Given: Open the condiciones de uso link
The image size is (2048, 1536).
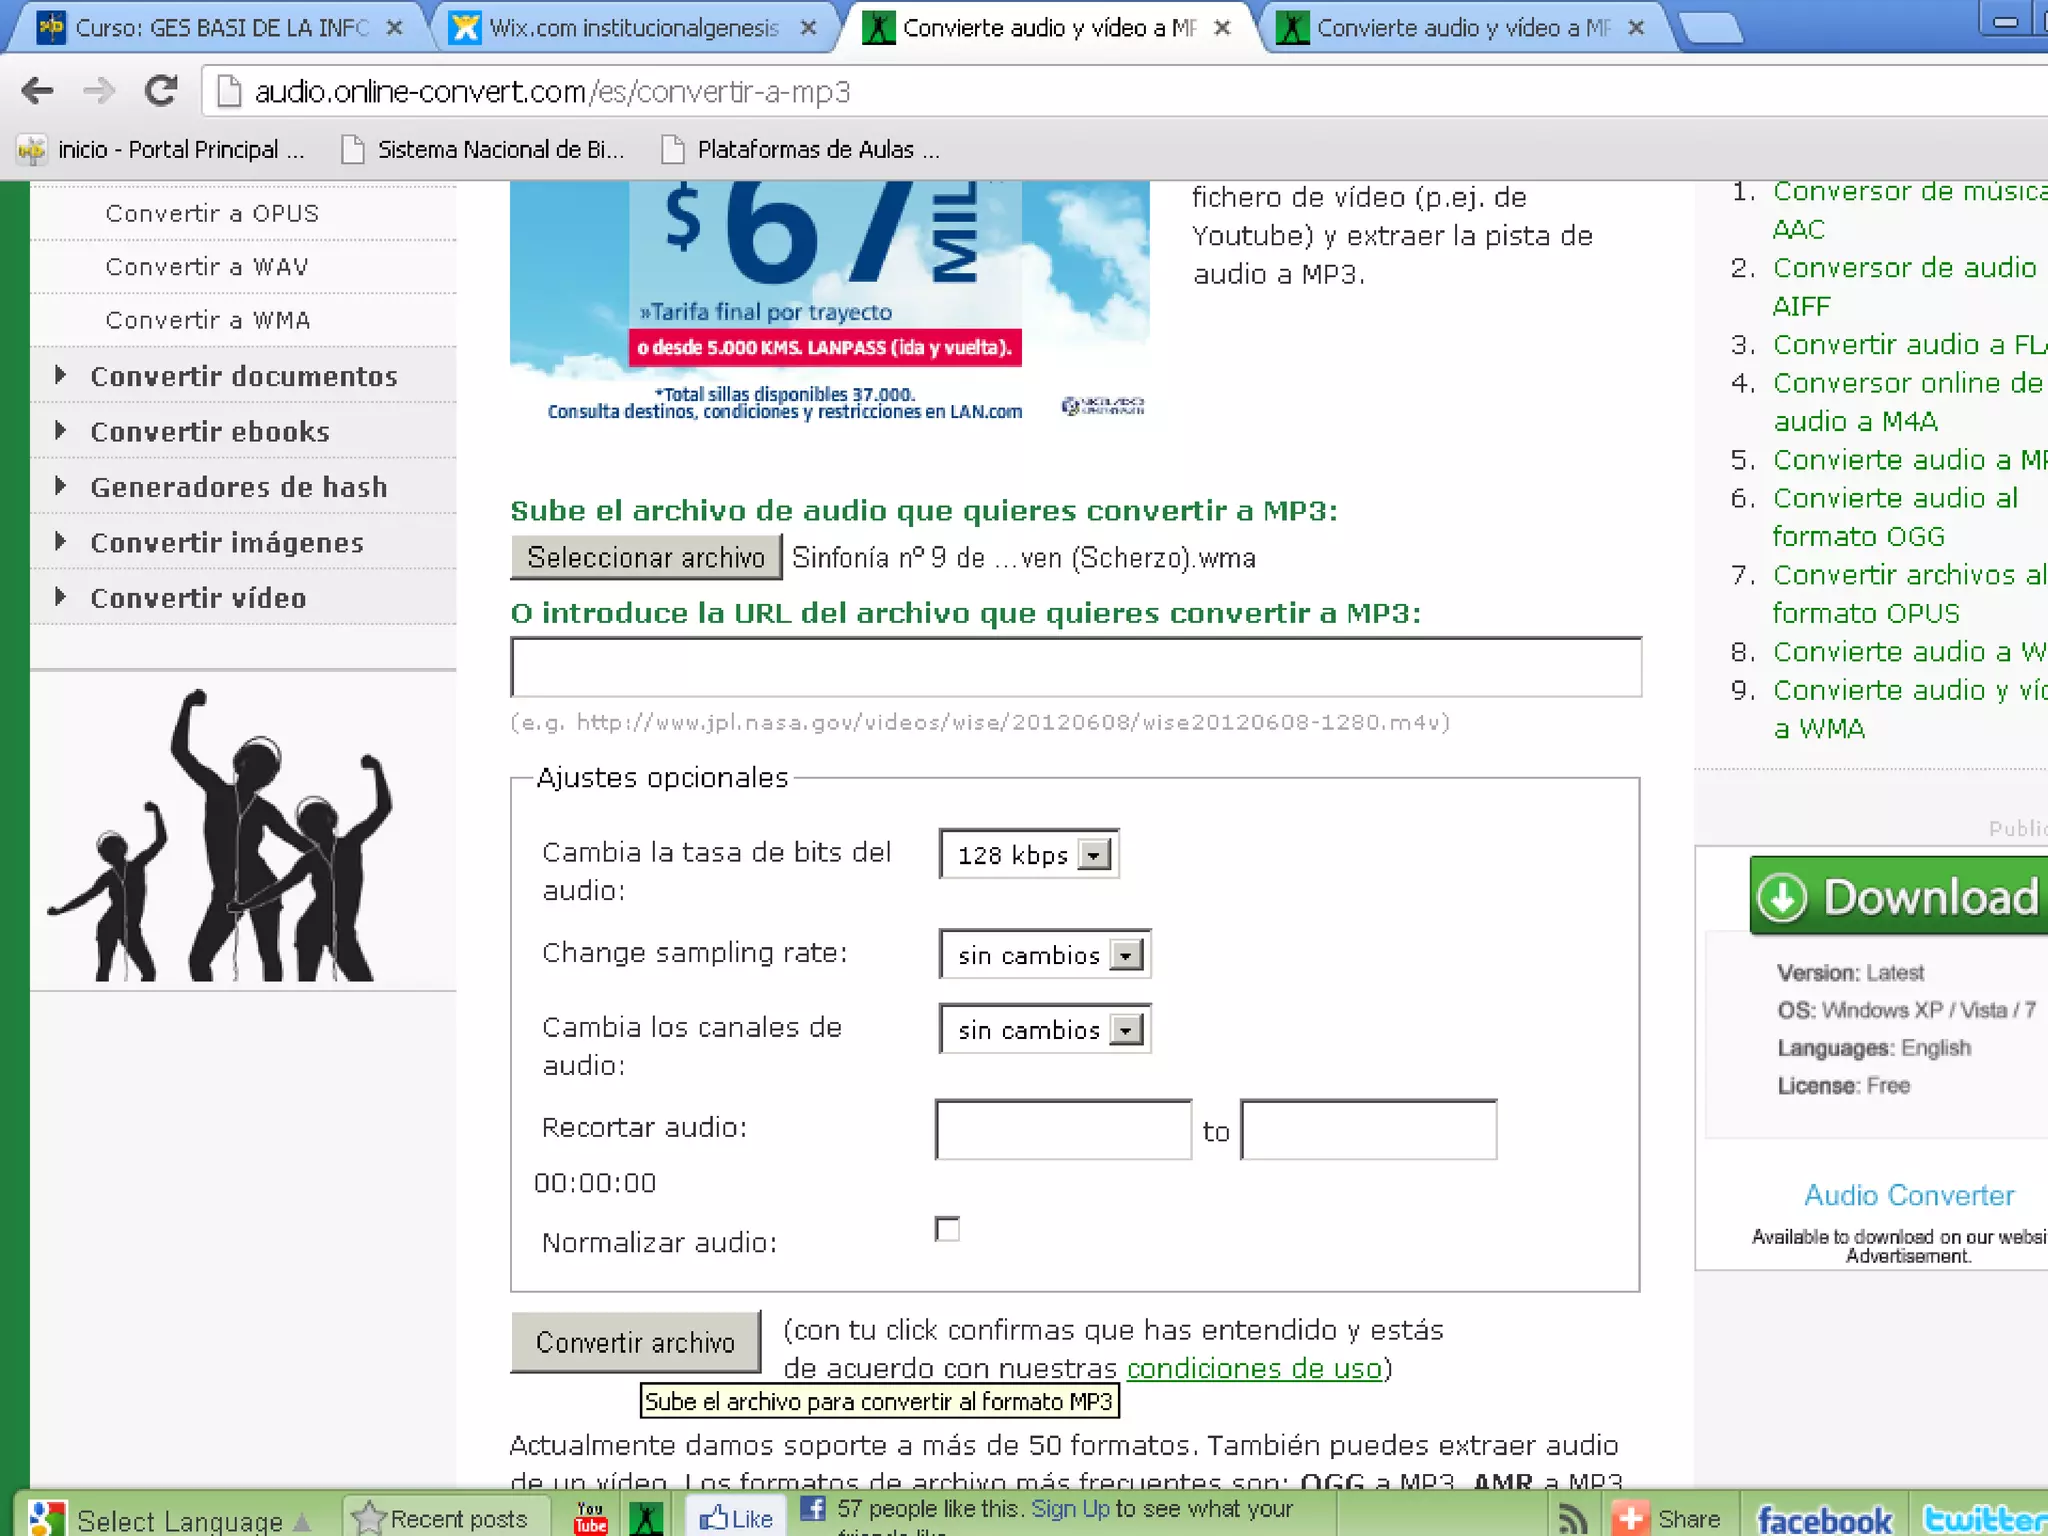Looking at the screenshot, I should [x=1254, y=1368].
